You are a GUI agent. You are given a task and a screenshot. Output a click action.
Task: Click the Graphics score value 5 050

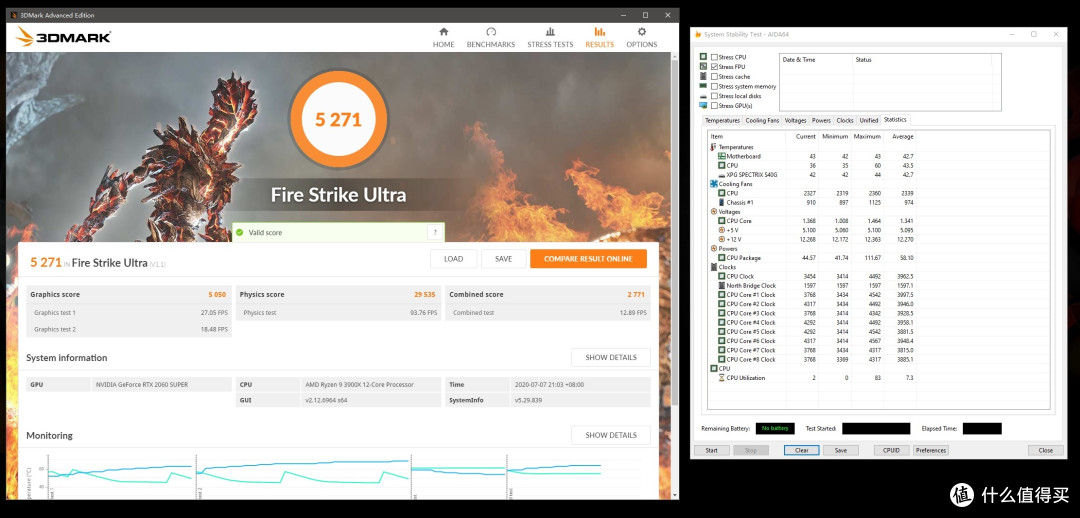217,294
